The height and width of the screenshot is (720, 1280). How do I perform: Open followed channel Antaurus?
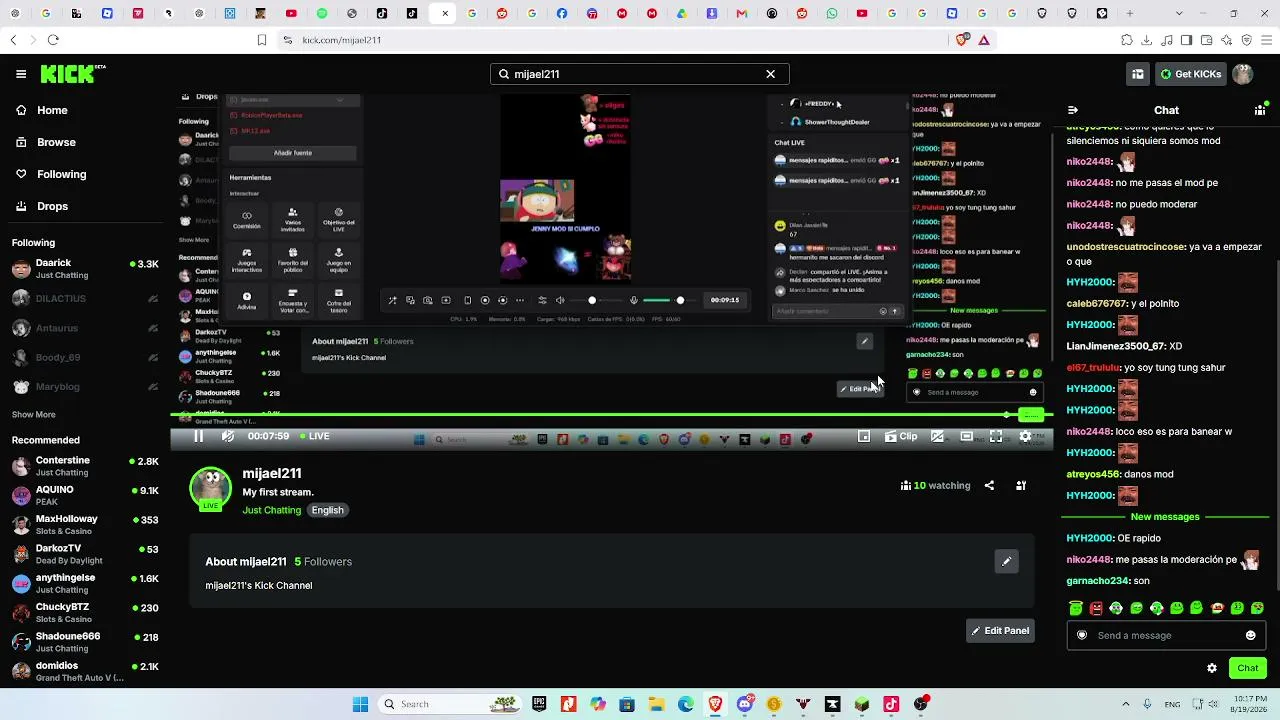pyautogui.click(x=85, y=328)
